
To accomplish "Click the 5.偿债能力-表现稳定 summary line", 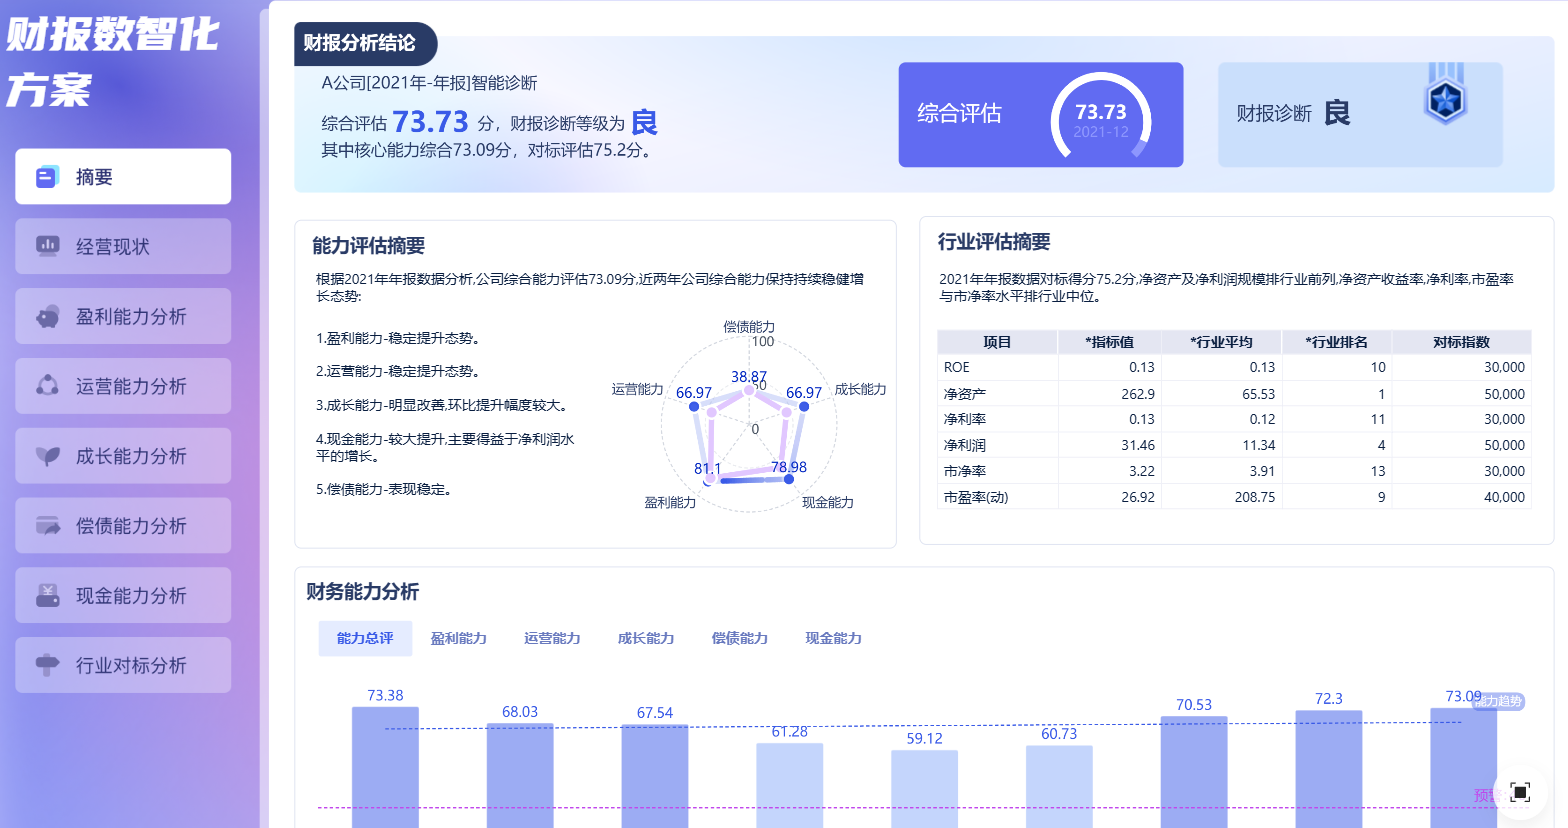I will pos(384,490).
